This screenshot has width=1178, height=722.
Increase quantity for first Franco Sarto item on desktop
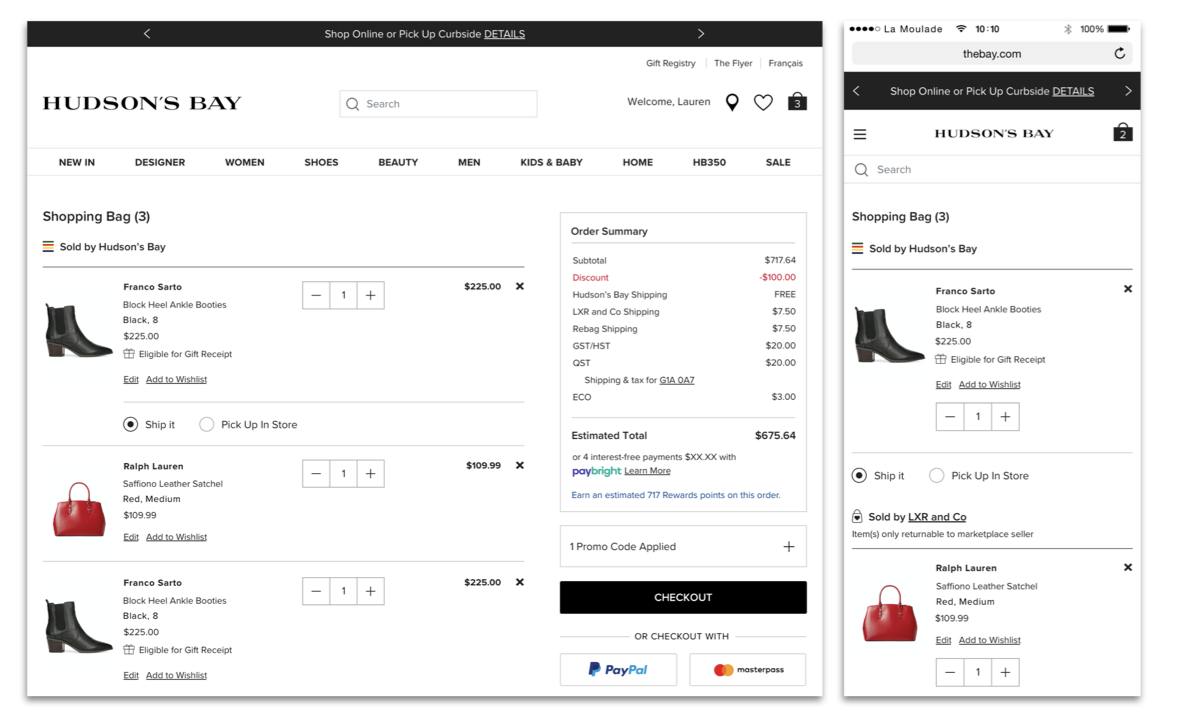pyautogui.click(x=370, y=295)
